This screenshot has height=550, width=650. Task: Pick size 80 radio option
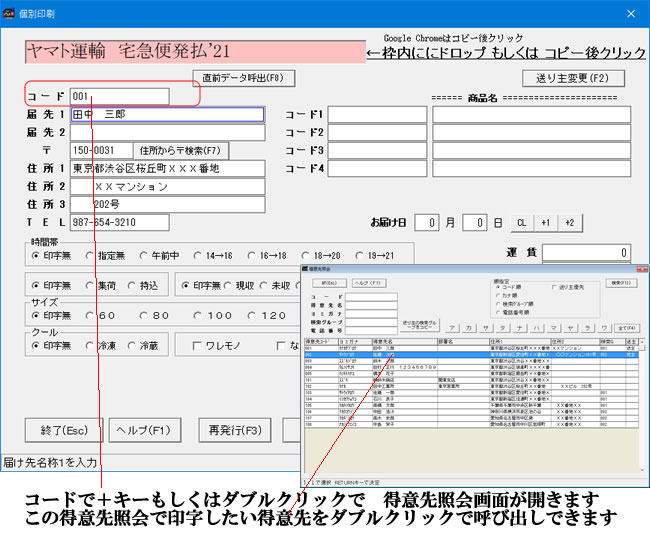145,315
